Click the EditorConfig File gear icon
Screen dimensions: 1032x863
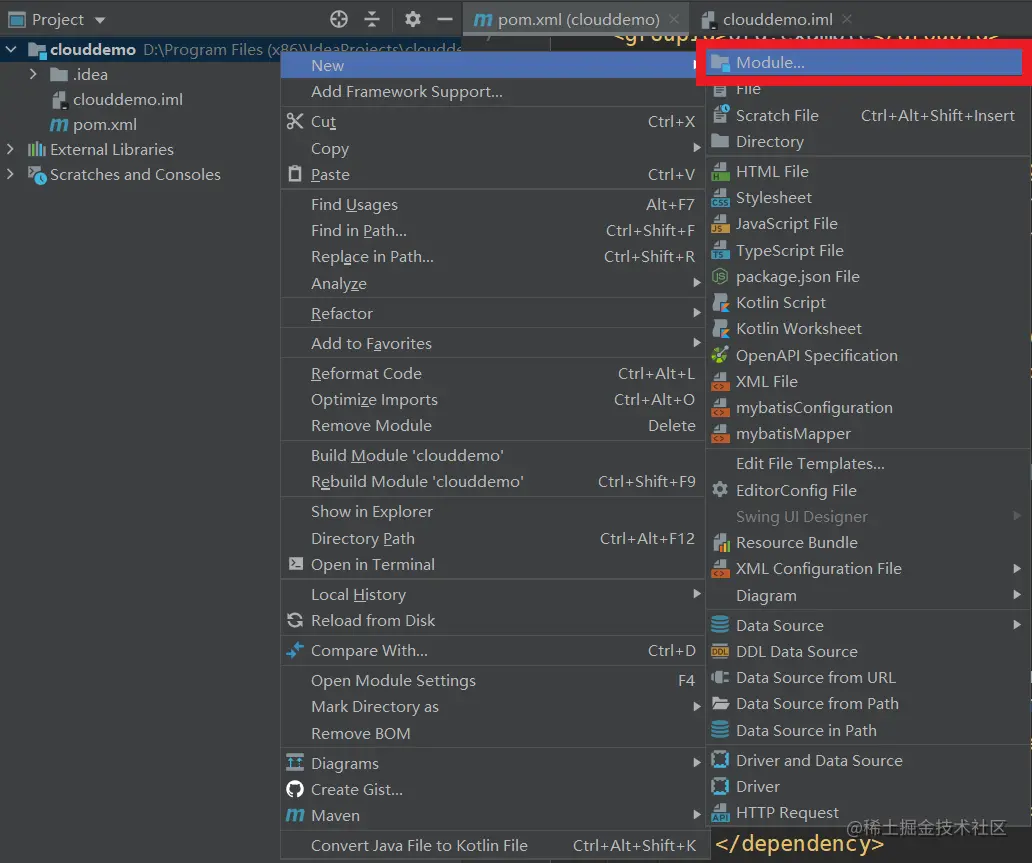point(721,490)
